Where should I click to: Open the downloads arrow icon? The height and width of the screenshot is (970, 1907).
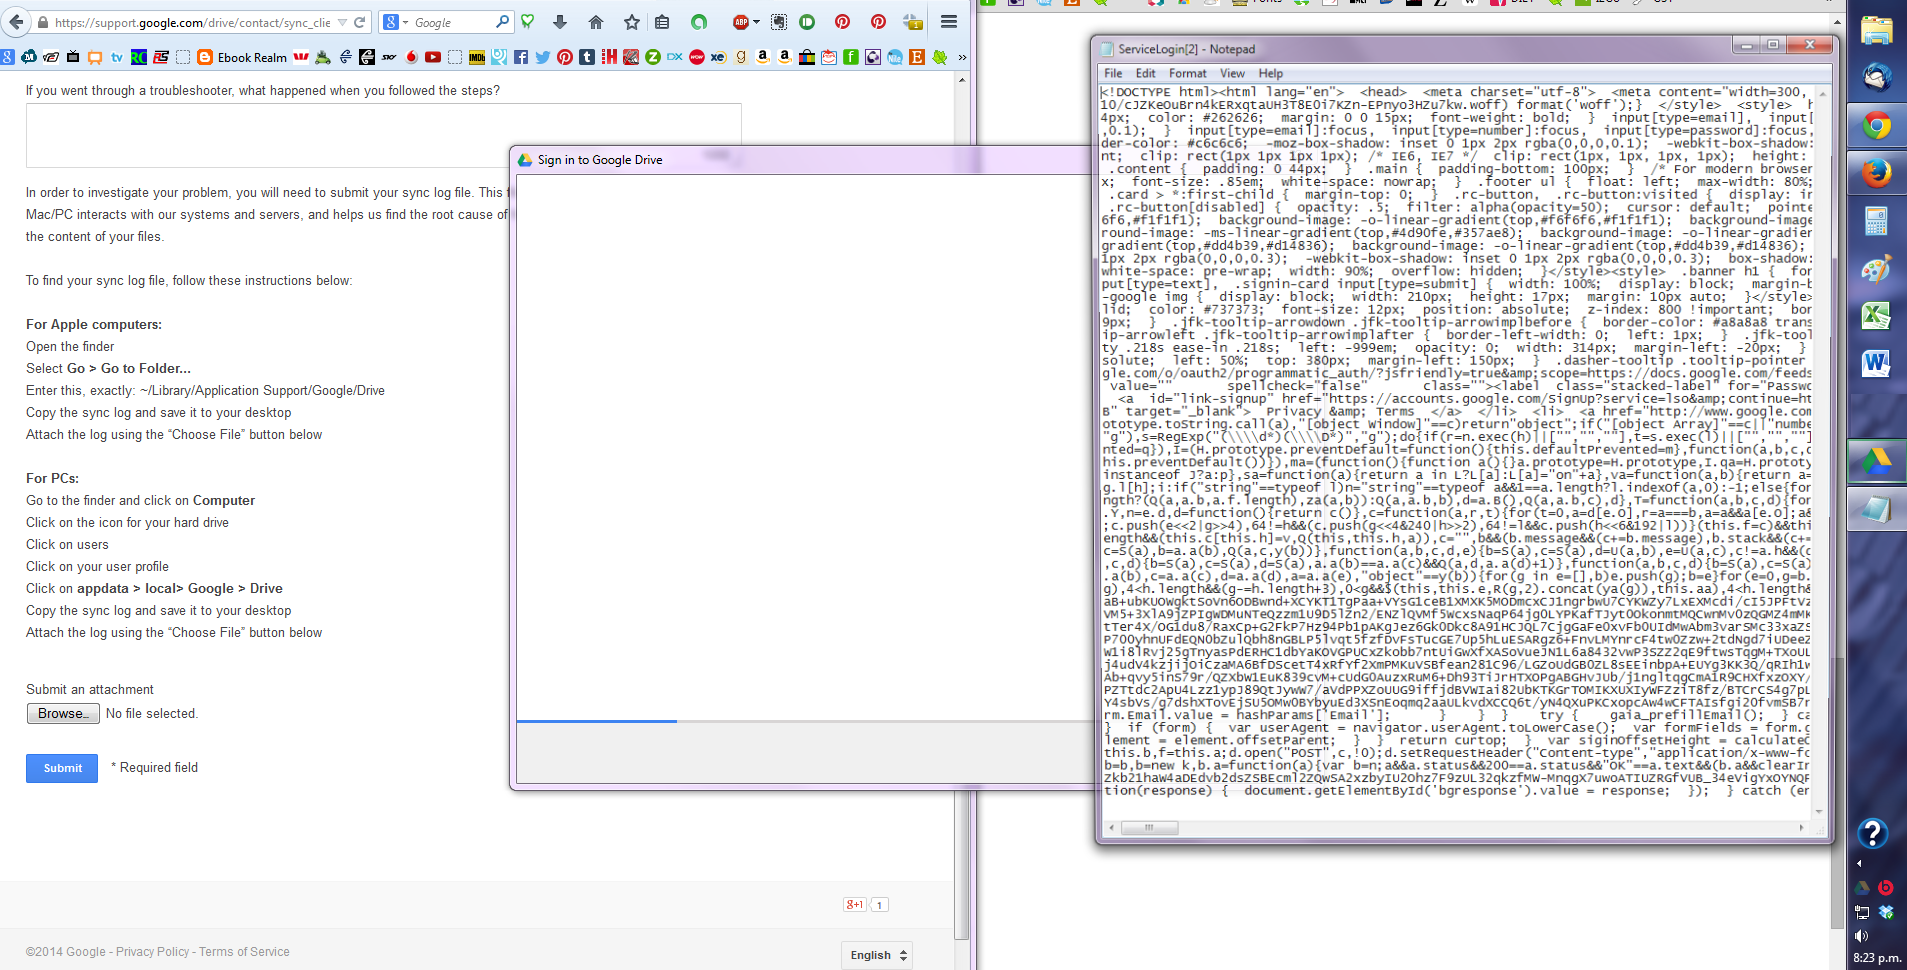560,22
